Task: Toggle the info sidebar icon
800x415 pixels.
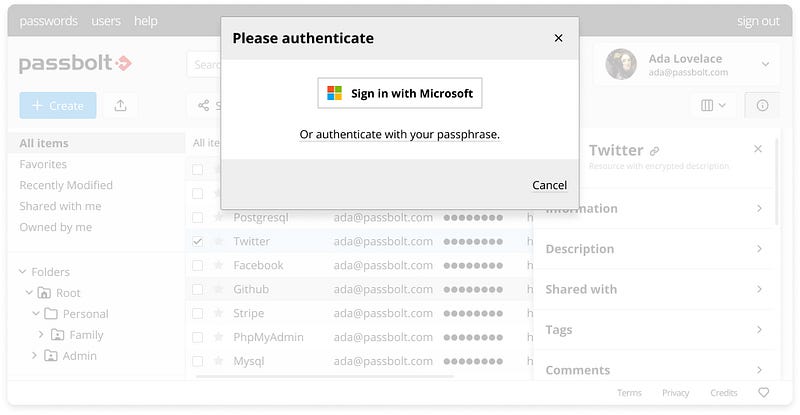Action: (762, 105)
